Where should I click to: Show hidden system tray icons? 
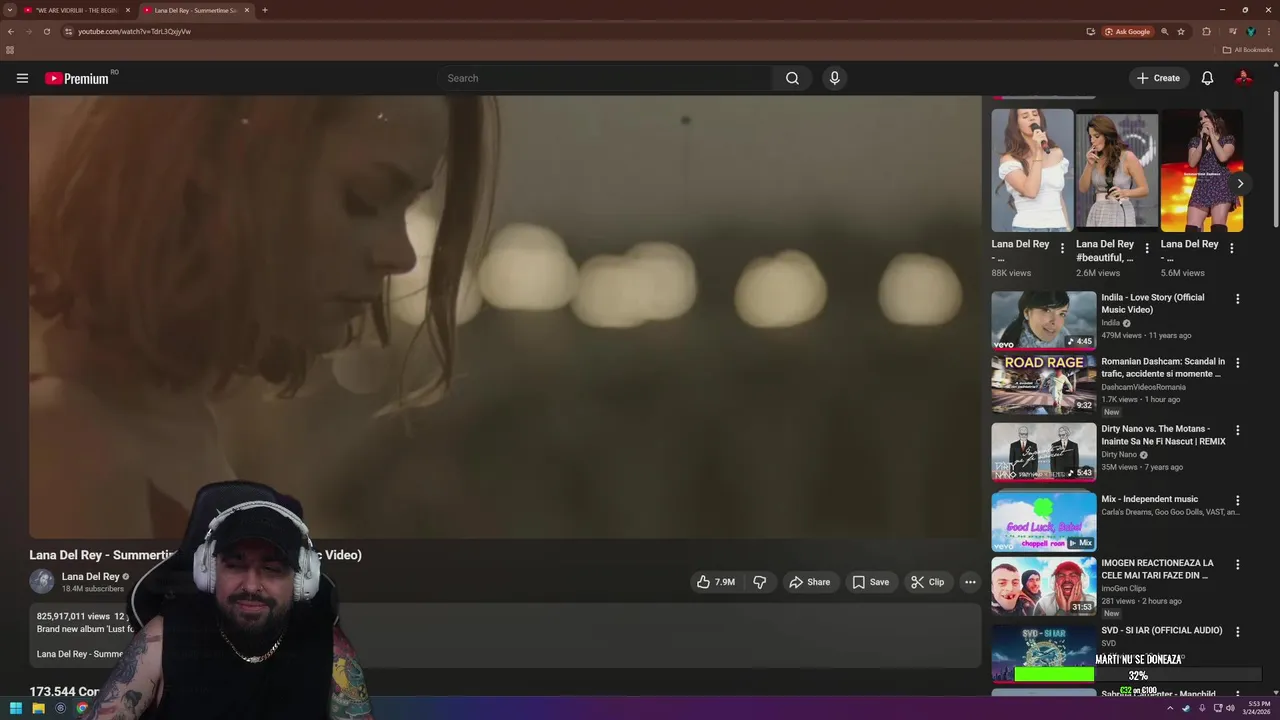[1170, 708]
